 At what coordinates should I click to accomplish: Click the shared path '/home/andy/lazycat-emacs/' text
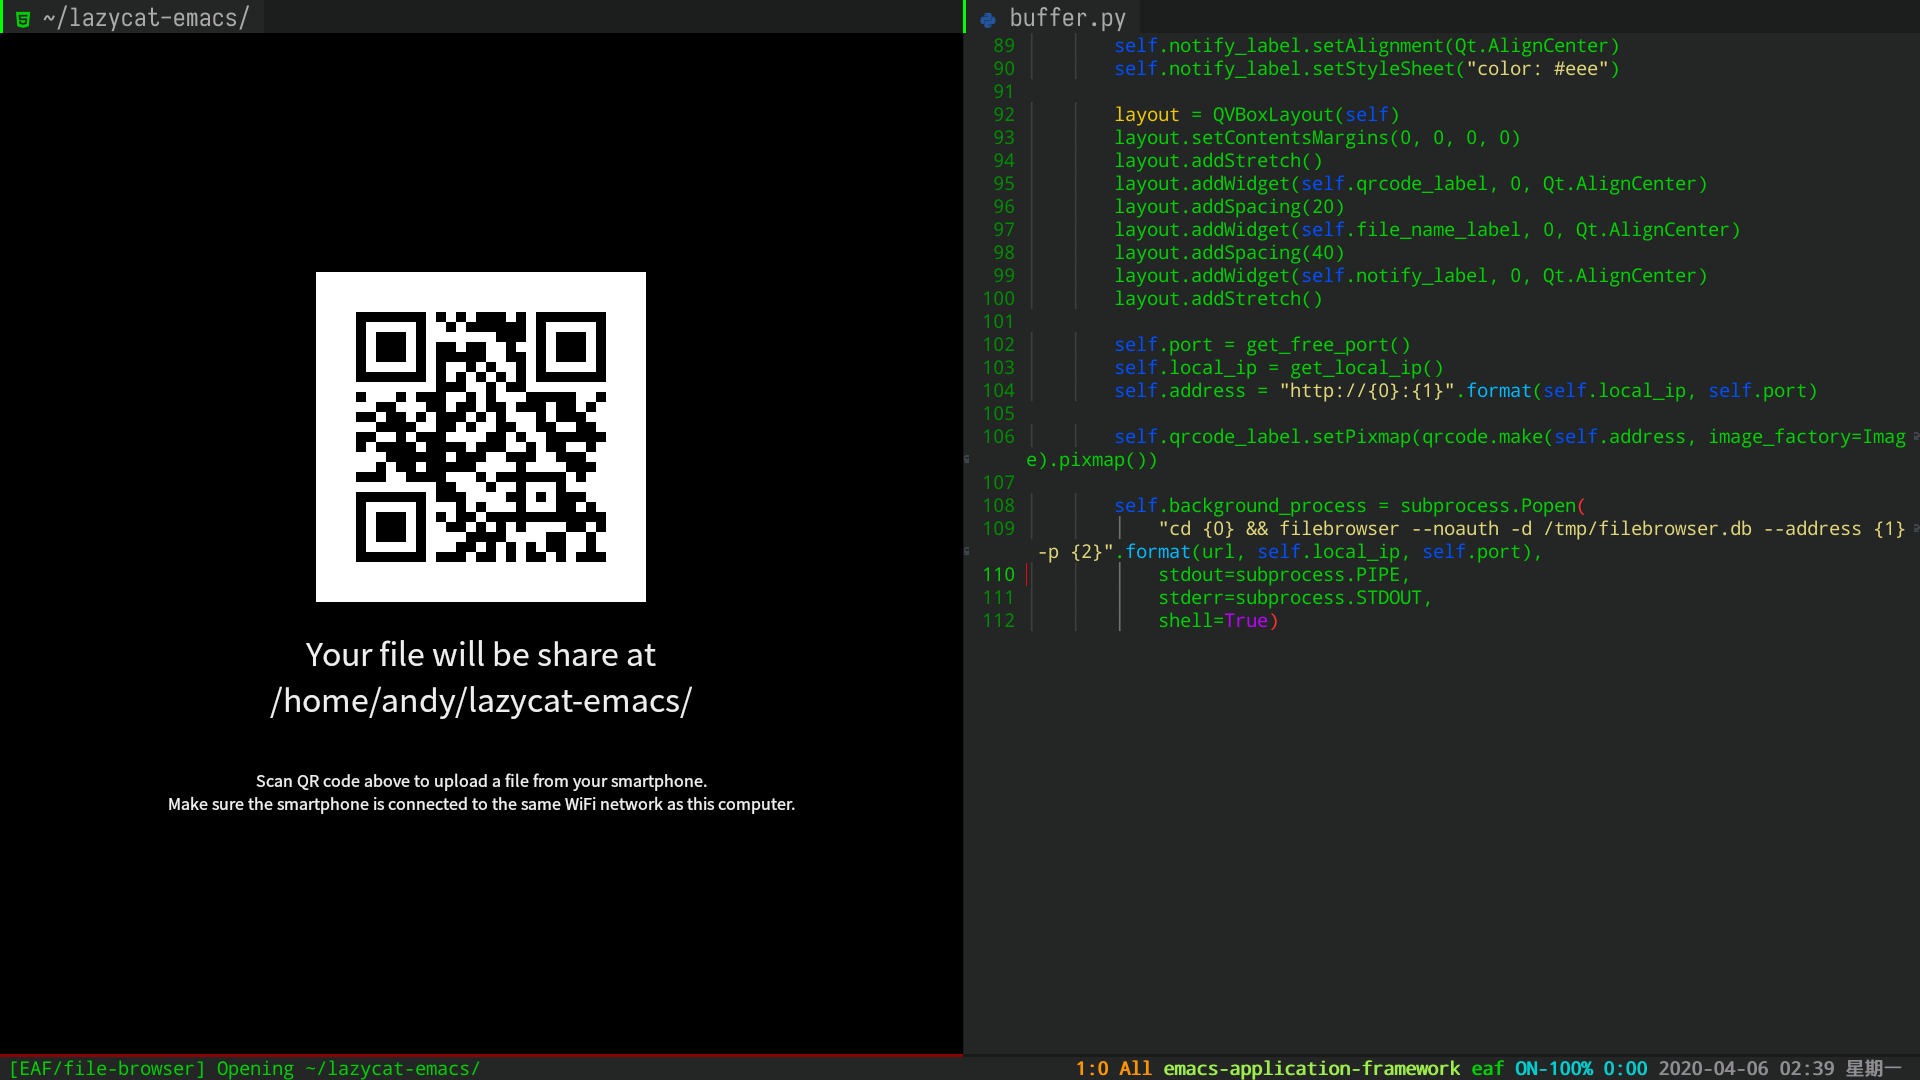pos(480,701)
